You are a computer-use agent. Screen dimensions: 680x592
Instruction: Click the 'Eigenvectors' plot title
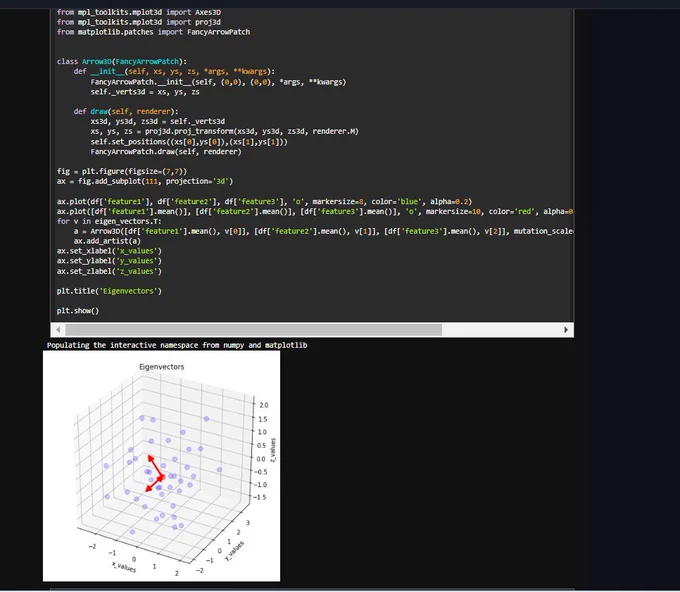click(x=161, y=367)
